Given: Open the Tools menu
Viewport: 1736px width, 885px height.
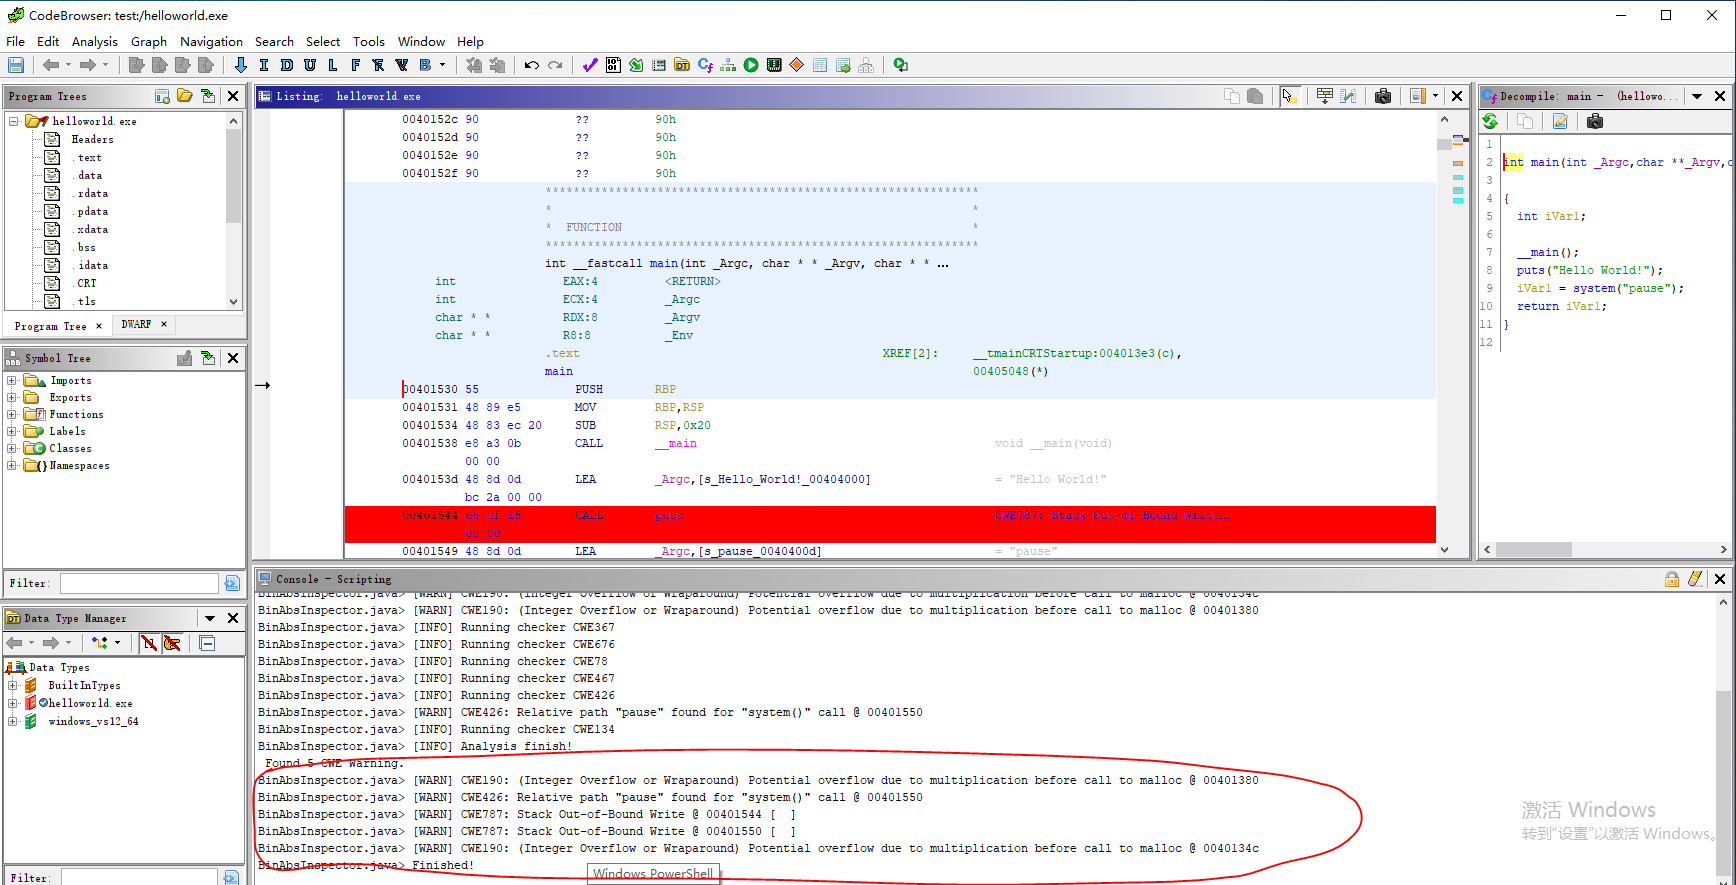Looking at the screenshot, I should [x=368, y=41].
